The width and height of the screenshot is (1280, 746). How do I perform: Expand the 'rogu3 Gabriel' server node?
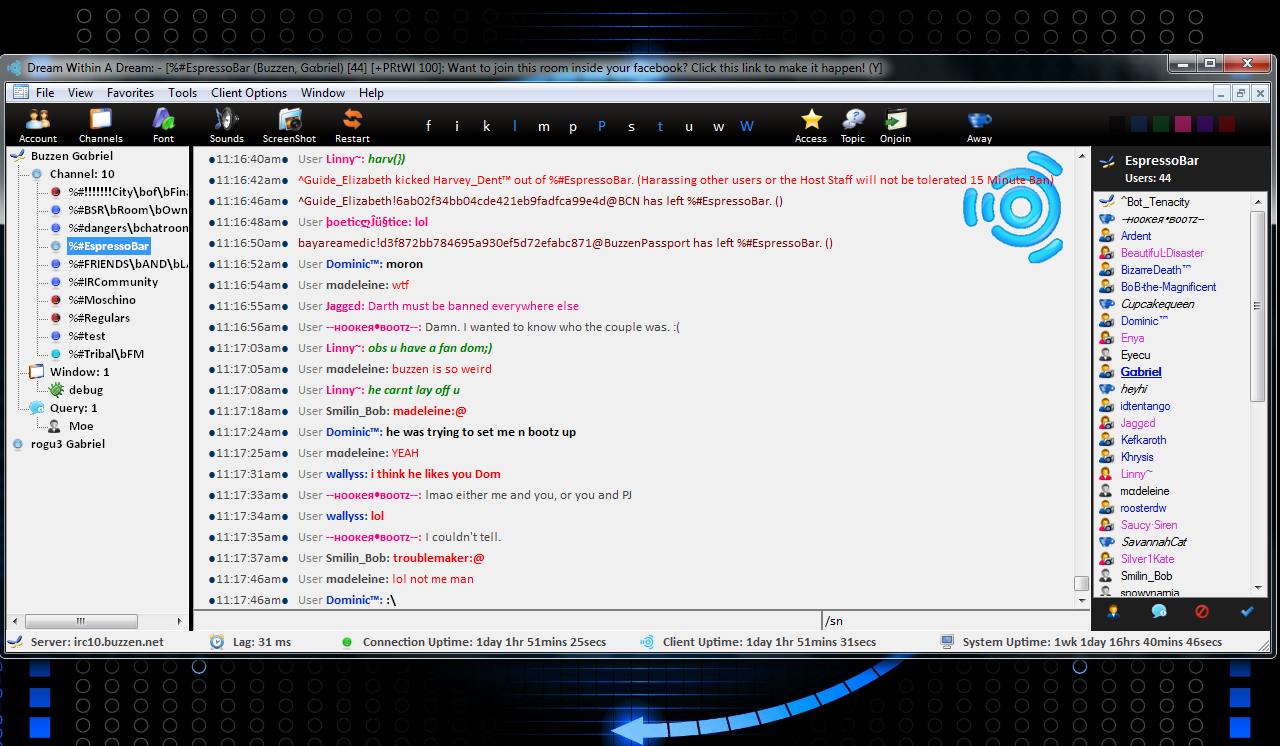tap(67, 444)
